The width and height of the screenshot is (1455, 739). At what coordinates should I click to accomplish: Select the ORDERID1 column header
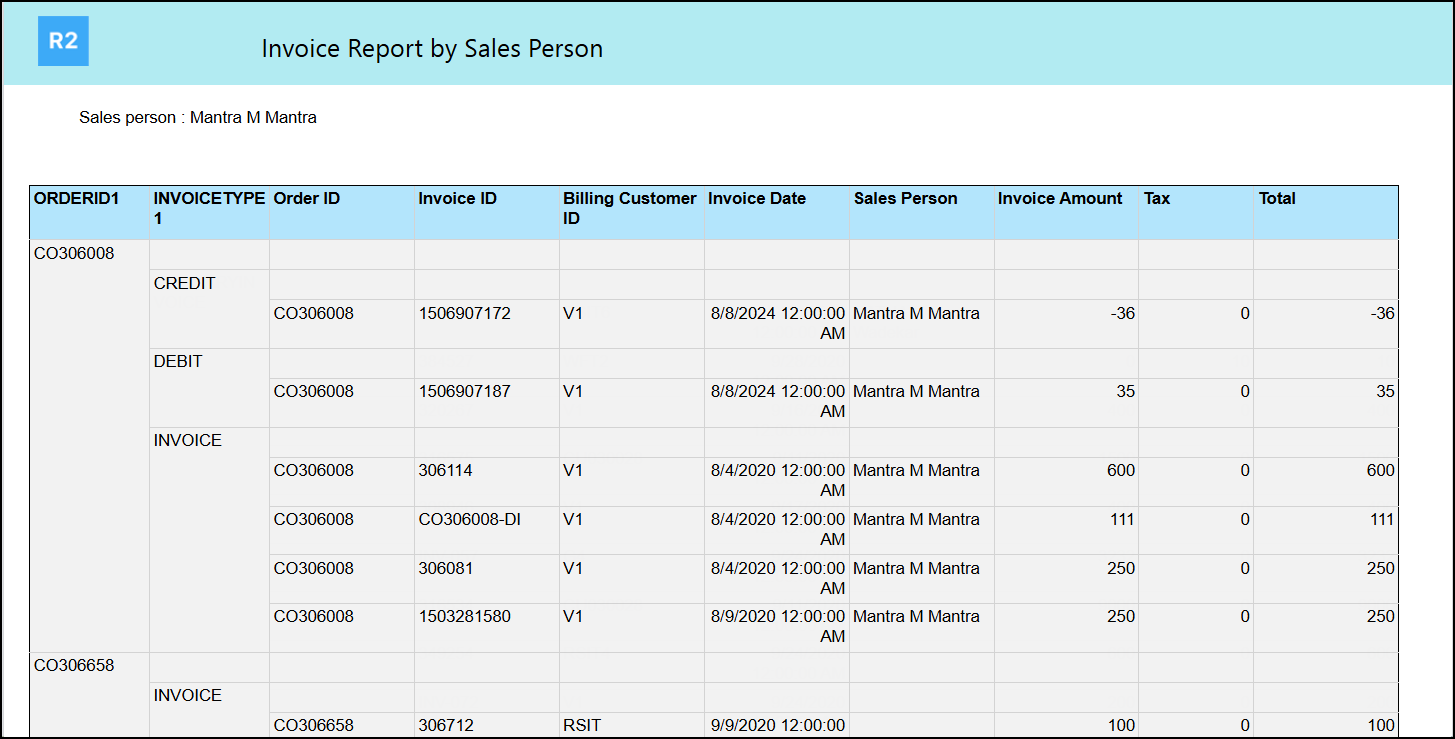(x=77, y=199)
